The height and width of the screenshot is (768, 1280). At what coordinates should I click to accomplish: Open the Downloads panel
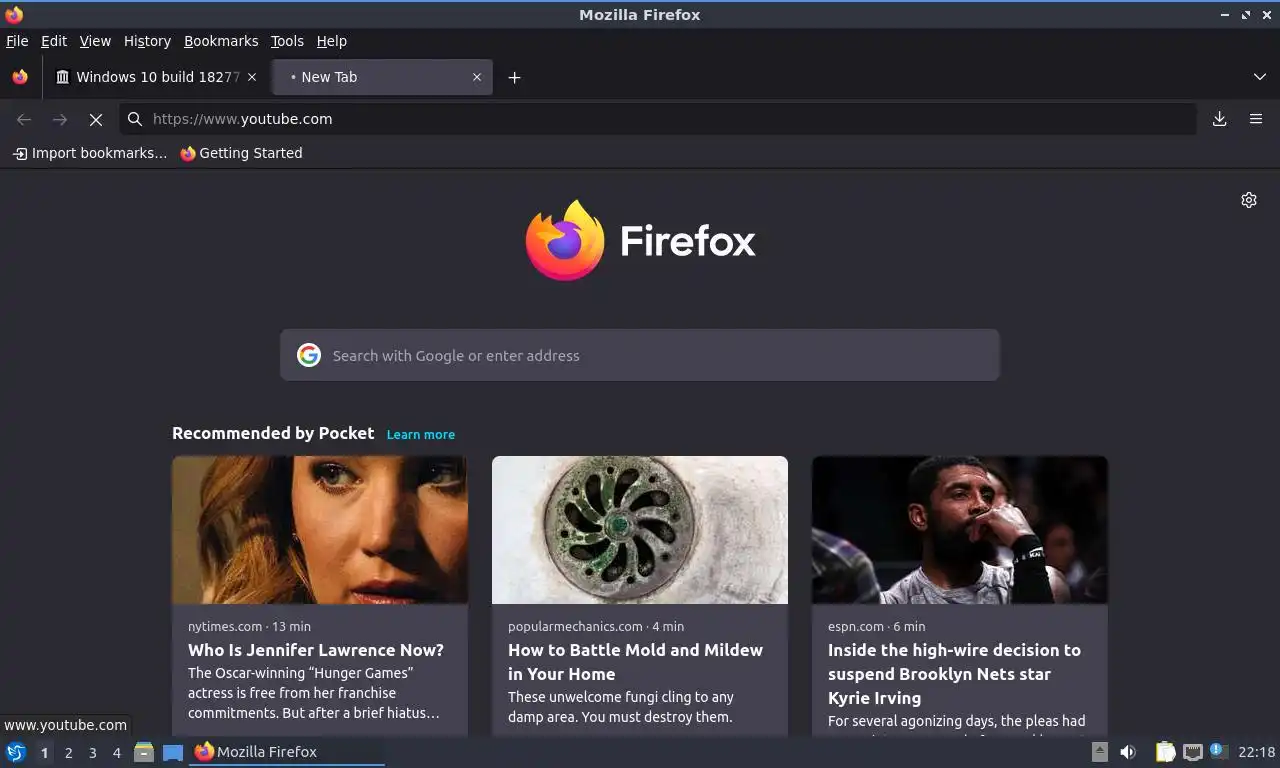tap(1220, 119)
